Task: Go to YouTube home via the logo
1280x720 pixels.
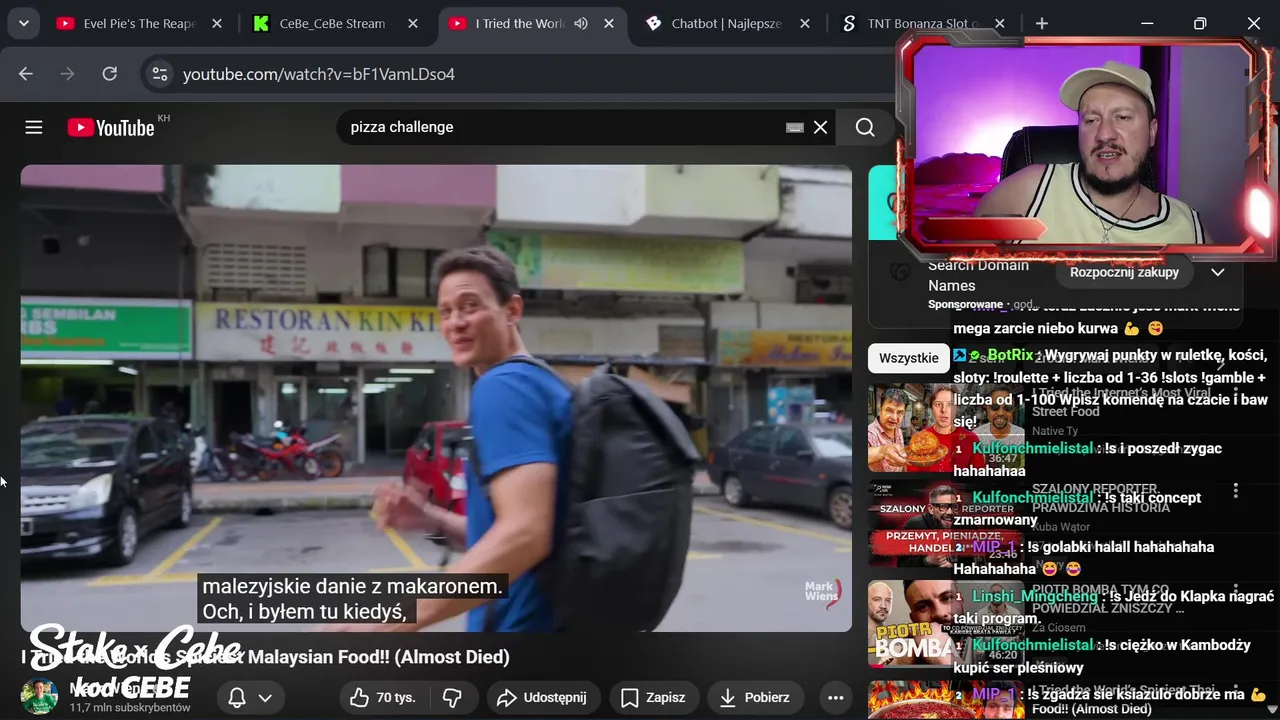Action: click(x=112, y=127)
